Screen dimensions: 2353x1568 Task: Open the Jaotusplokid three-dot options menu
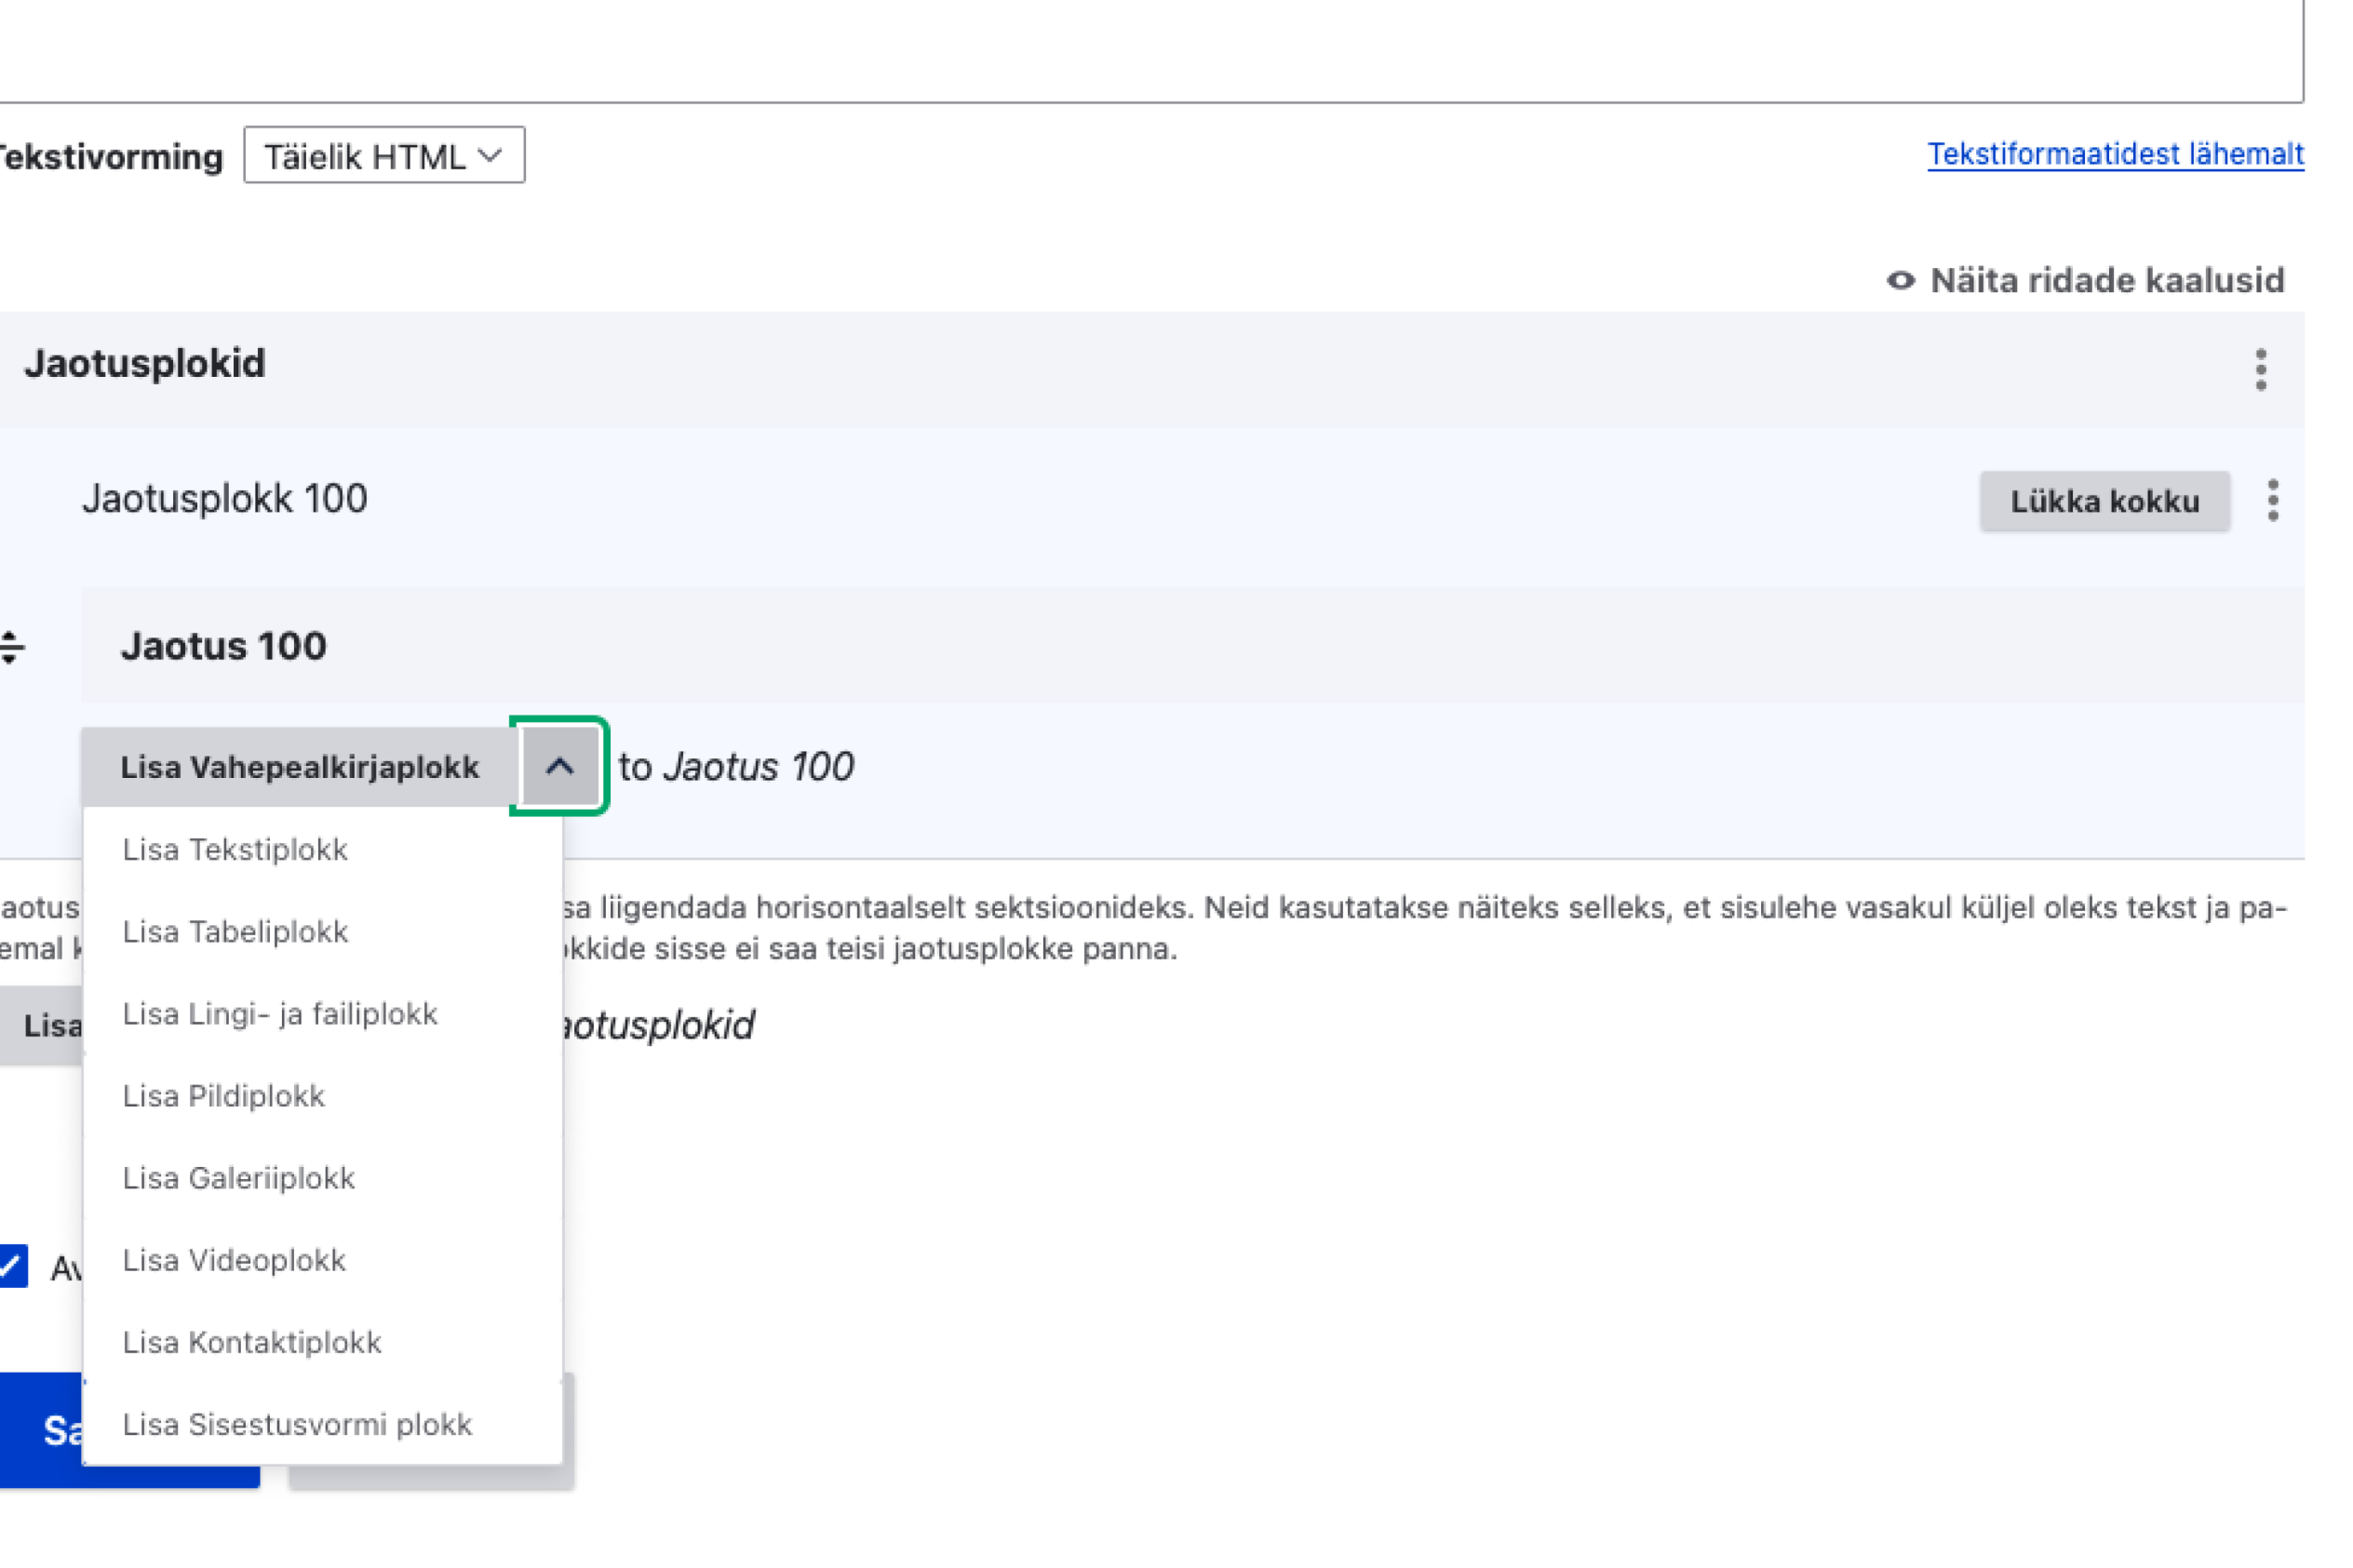(2260, 370)
